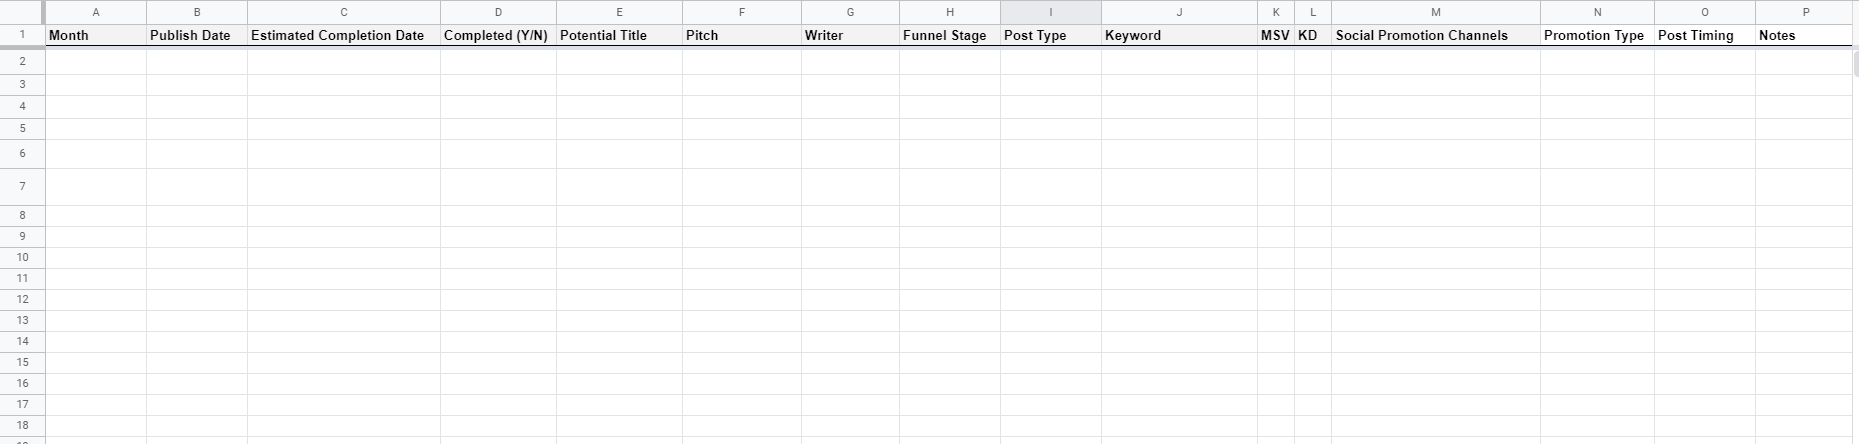Select entire column I via its letter
The width and height of the screenshot is (1859, 444).
click(1050, 12)
